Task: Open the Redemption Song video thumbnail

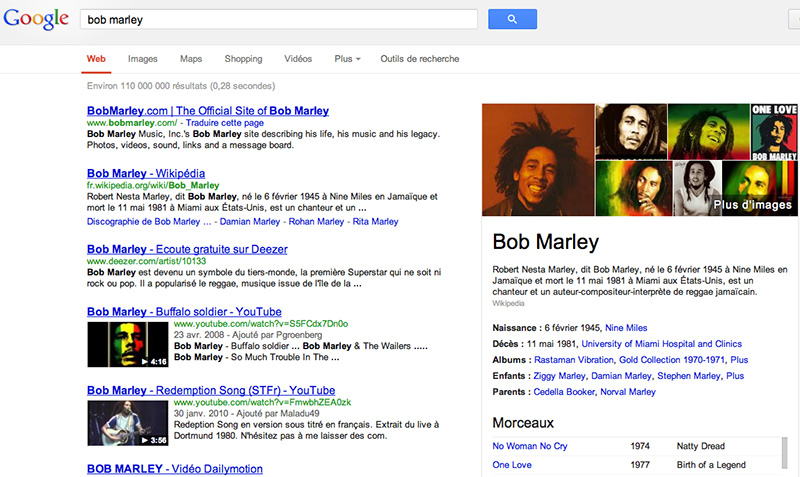Action: click(x=127, y=422)
